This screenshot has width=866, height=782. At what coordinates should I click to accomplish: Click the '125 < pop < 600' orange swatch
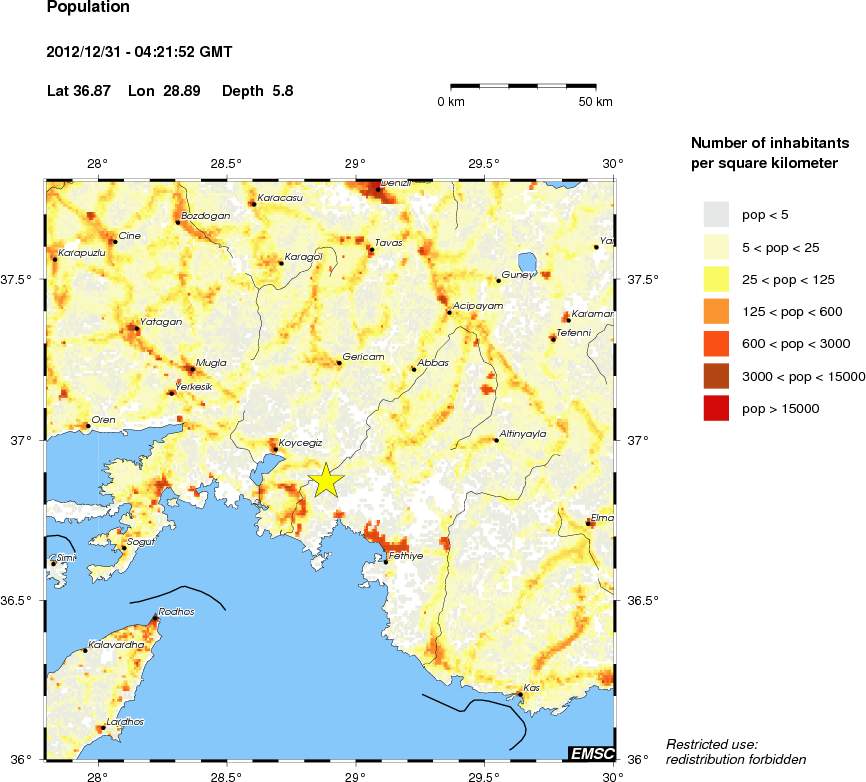(x=717, y=311)
